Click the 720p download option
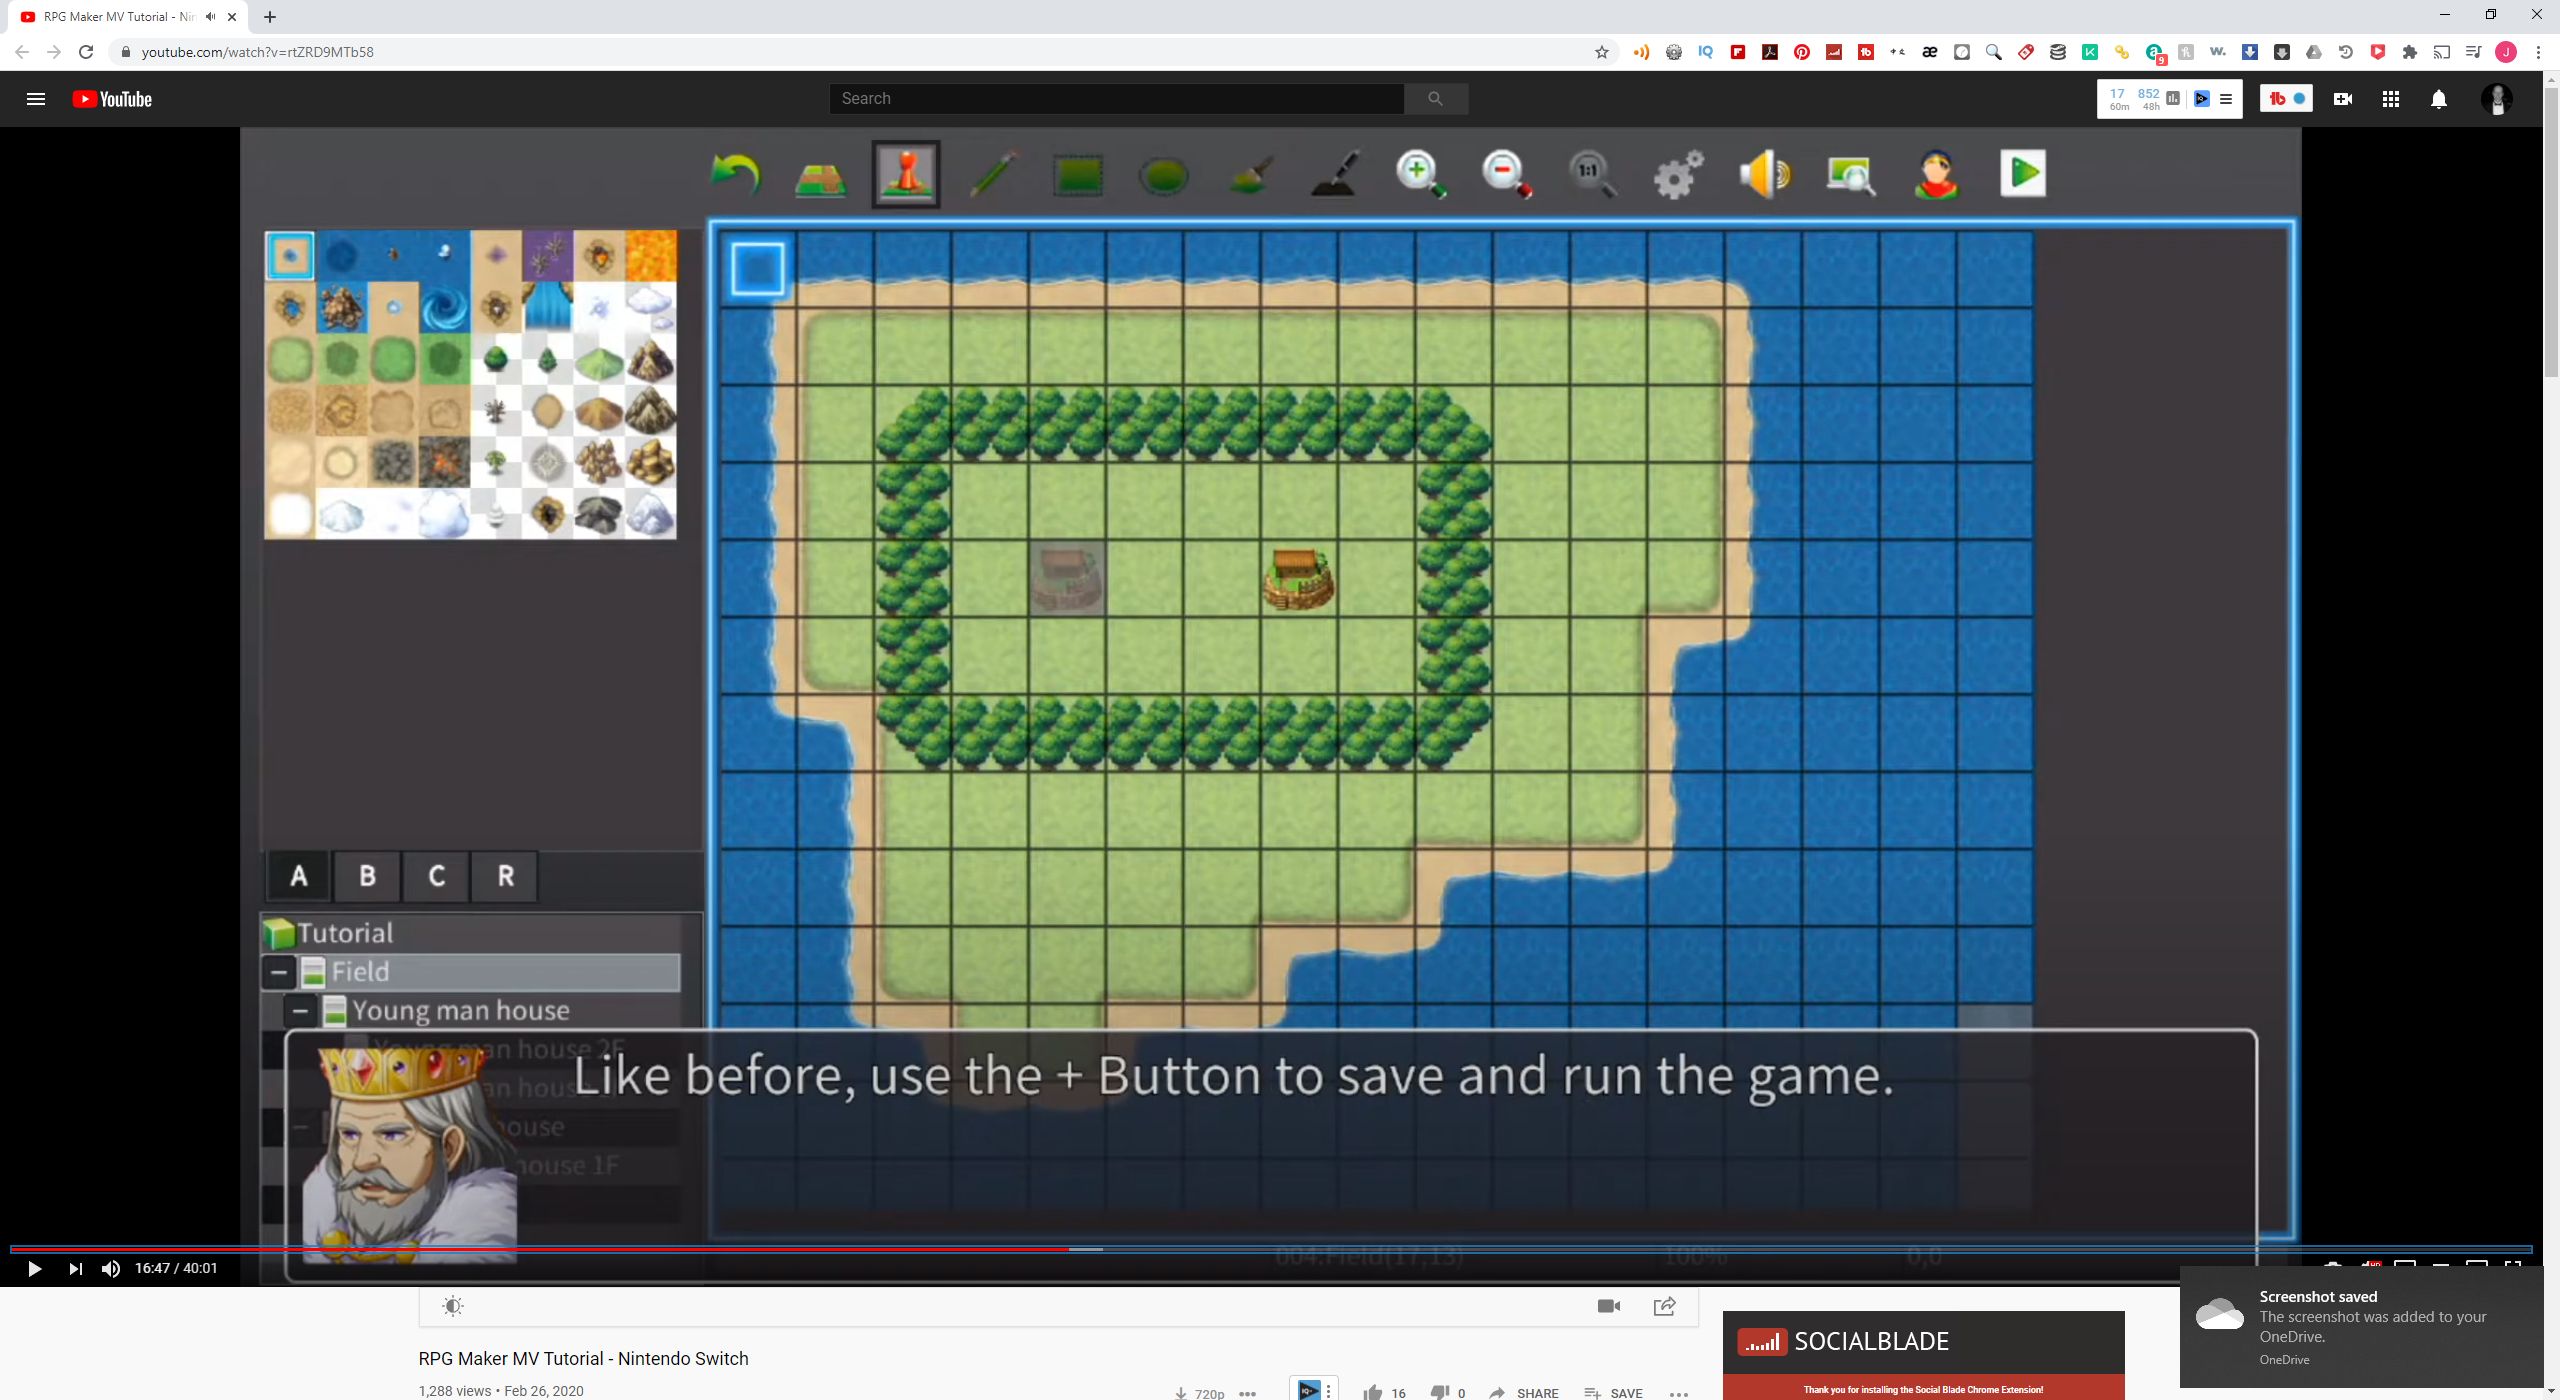Screen dimensions: 2560x1400 point(1199,1392)
